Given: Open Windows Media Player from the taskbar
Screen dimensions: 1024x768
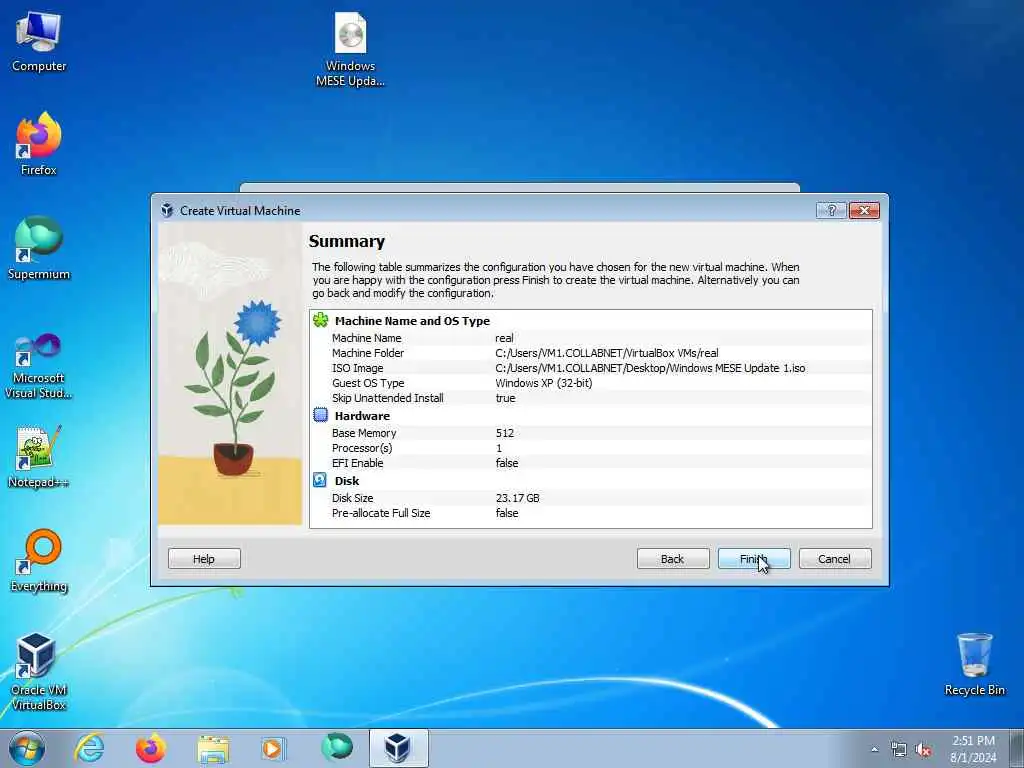Looking at the screenshot, I should point(273,749).
